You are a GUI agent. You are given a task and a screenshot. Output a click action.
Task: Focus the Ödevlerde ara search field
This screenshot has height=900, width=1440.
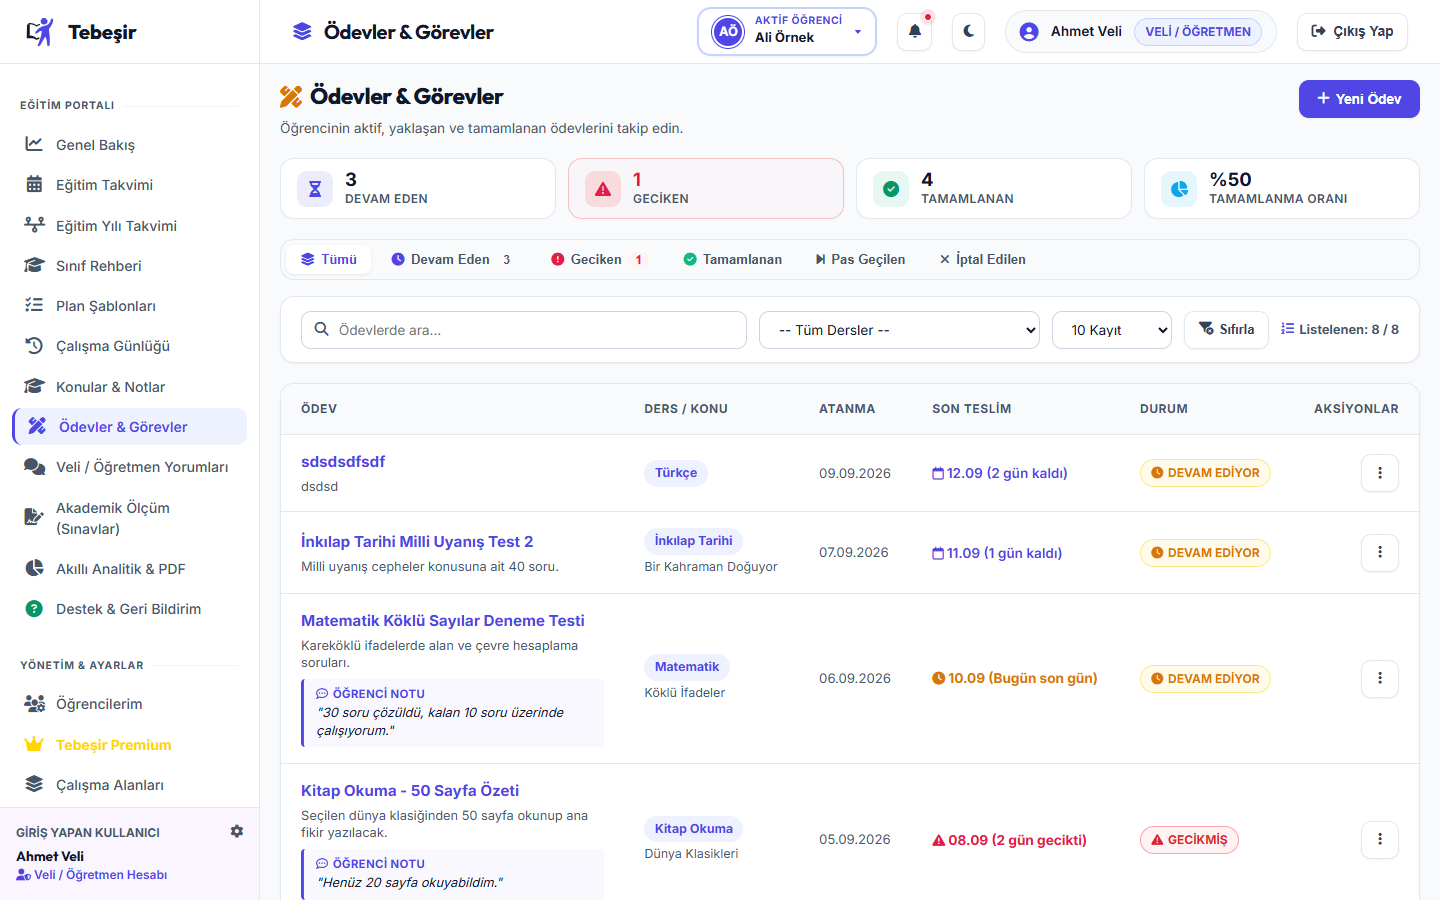(x=524, y=330)
